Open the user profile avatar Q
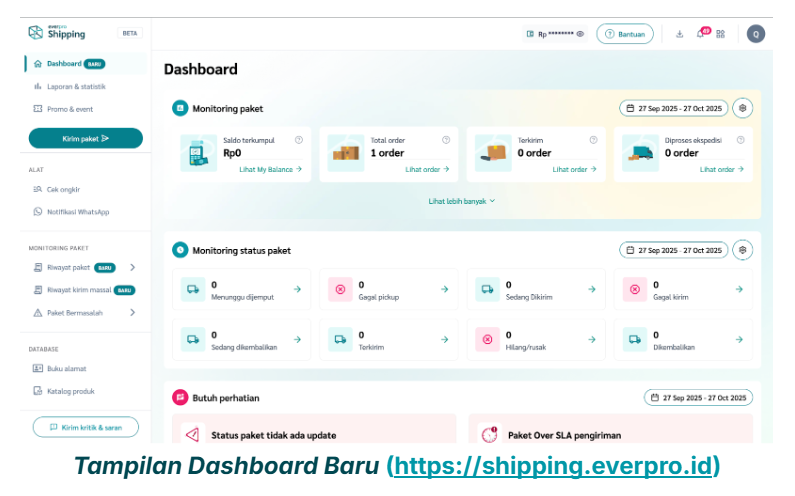The width and height of the screenshot is (795, 496). pyautogui.click(x=756, y=34)
